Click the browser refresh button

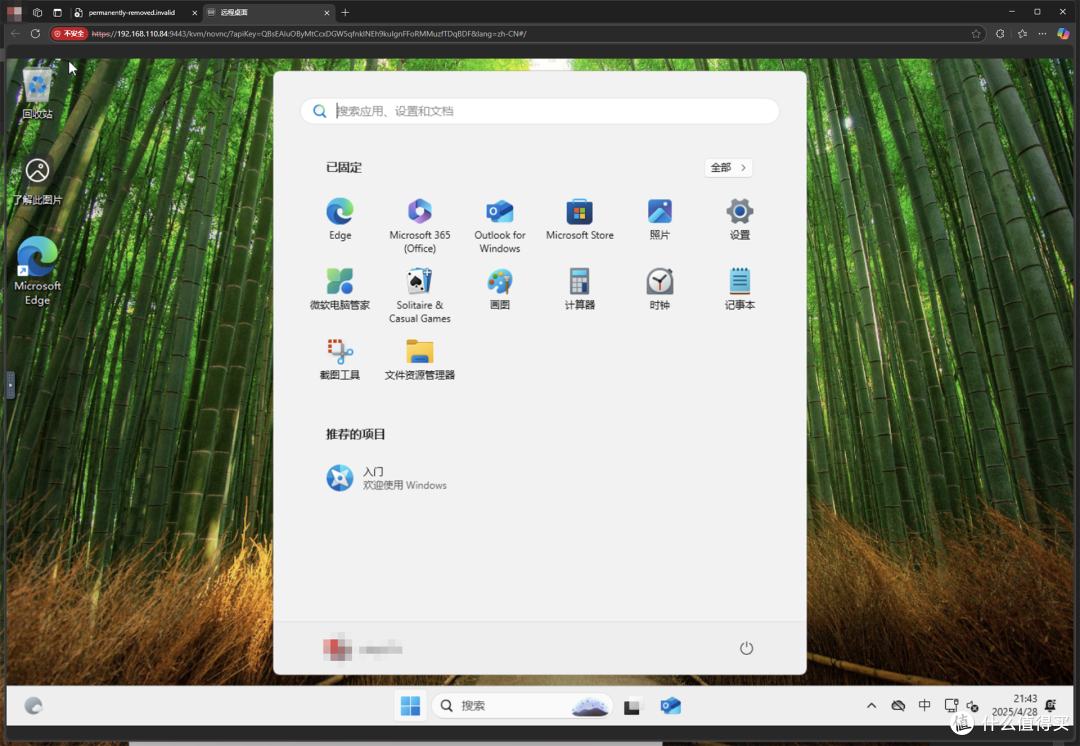point(35,33)
